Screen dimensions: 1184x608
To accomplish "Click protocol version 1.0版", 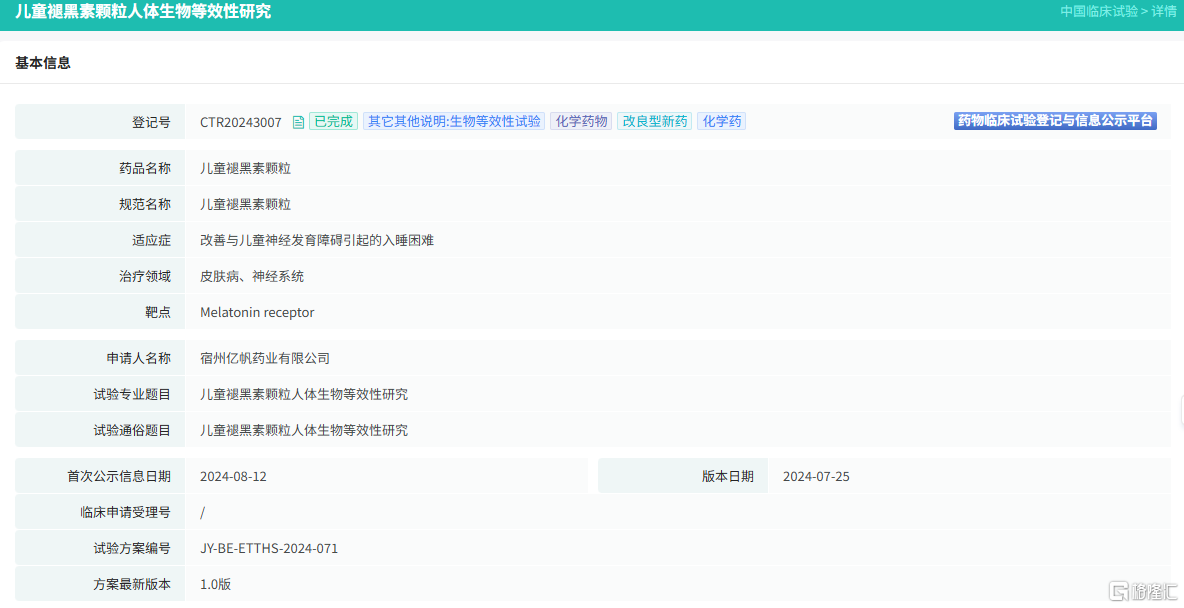I will point(215,585).
